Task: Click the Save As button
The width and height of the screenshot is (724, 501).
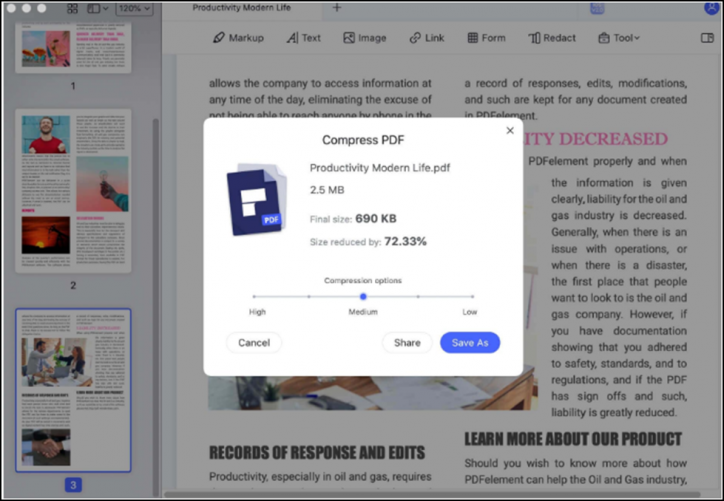Action: (x=470, y=343)
